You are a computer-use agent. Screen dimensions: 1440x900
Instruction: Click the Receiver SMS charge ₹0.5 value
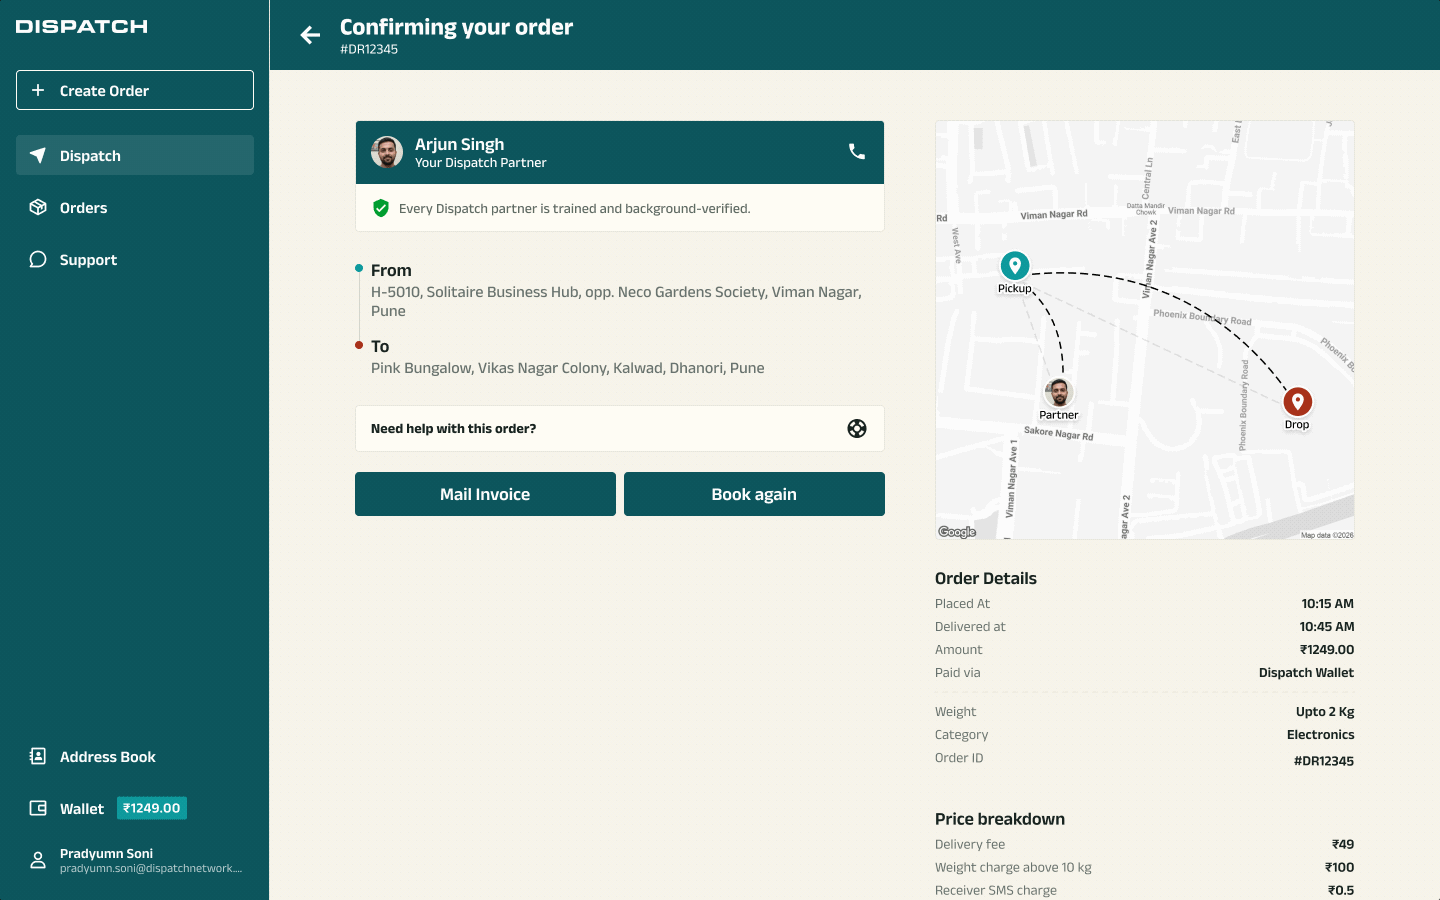pyautogui.click(x=1341, y=890)
